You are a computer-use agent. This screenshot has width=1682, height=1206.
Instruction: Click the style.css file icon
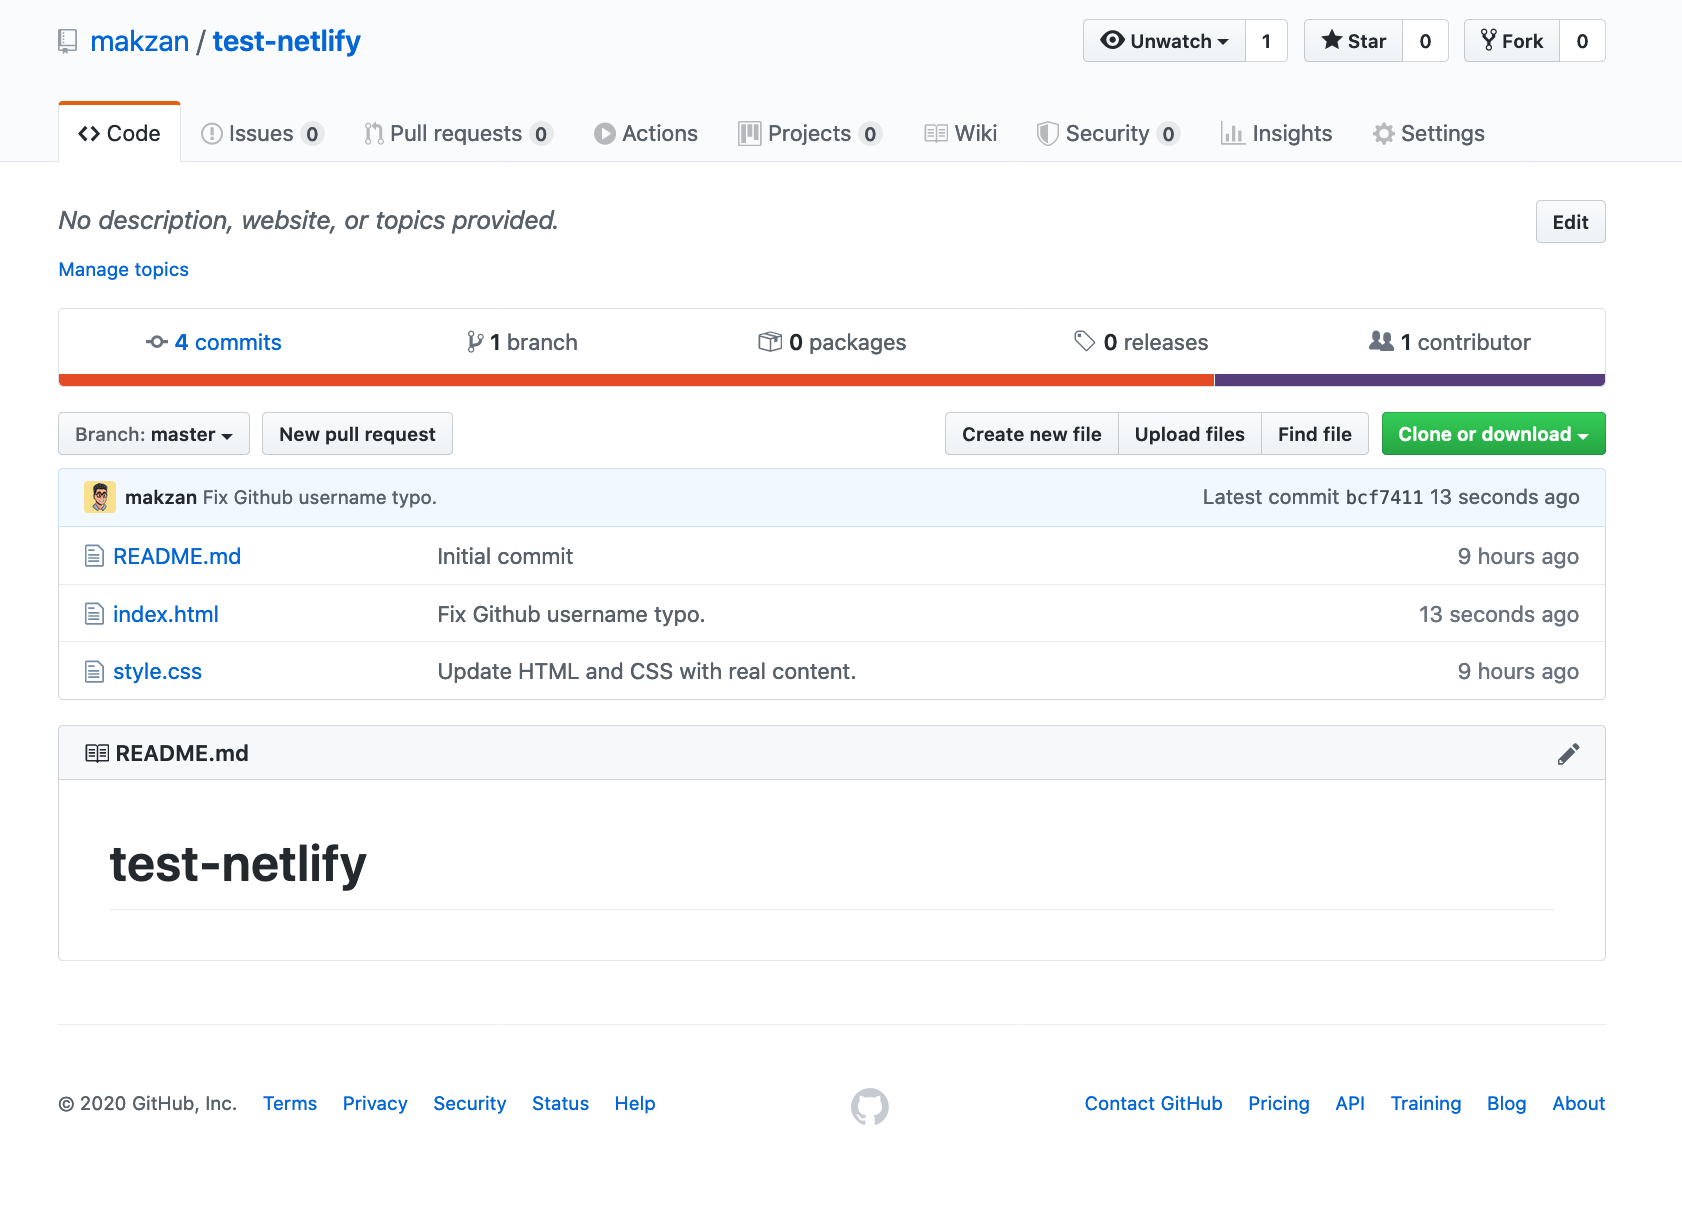click(94, 672)
